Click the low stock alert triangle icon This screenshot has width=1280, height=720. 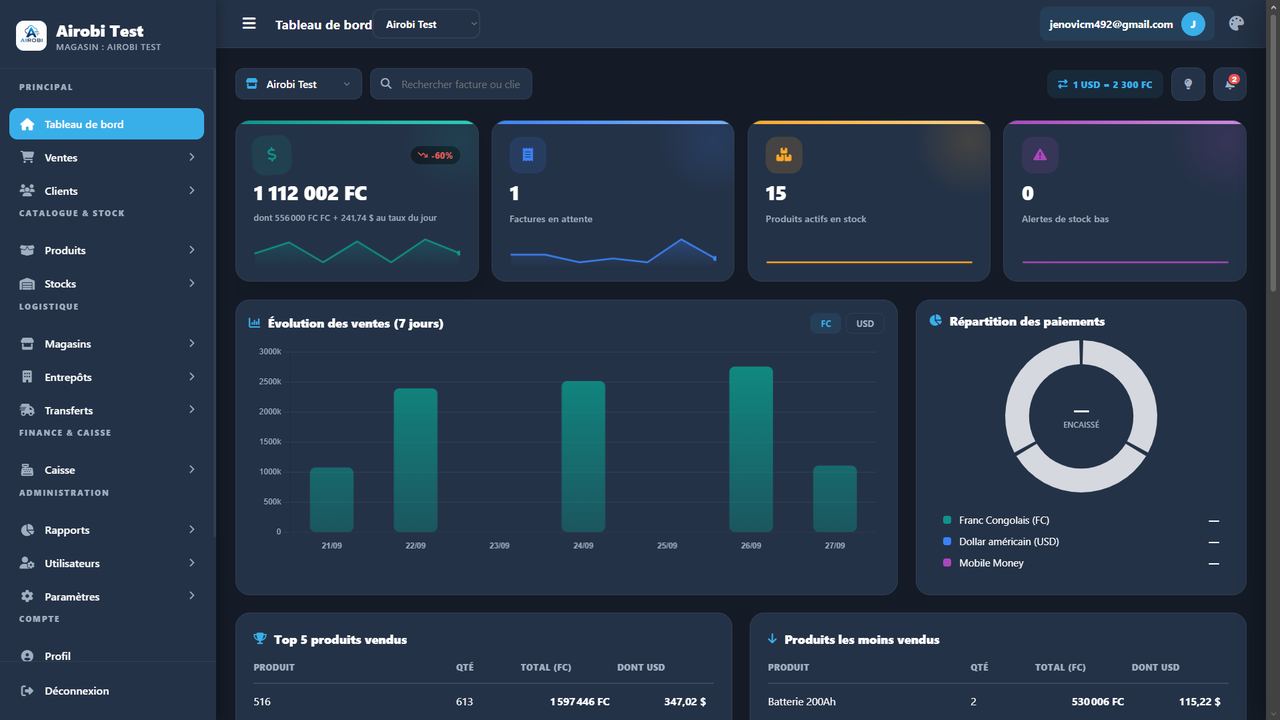click(x=1040, y=155)
